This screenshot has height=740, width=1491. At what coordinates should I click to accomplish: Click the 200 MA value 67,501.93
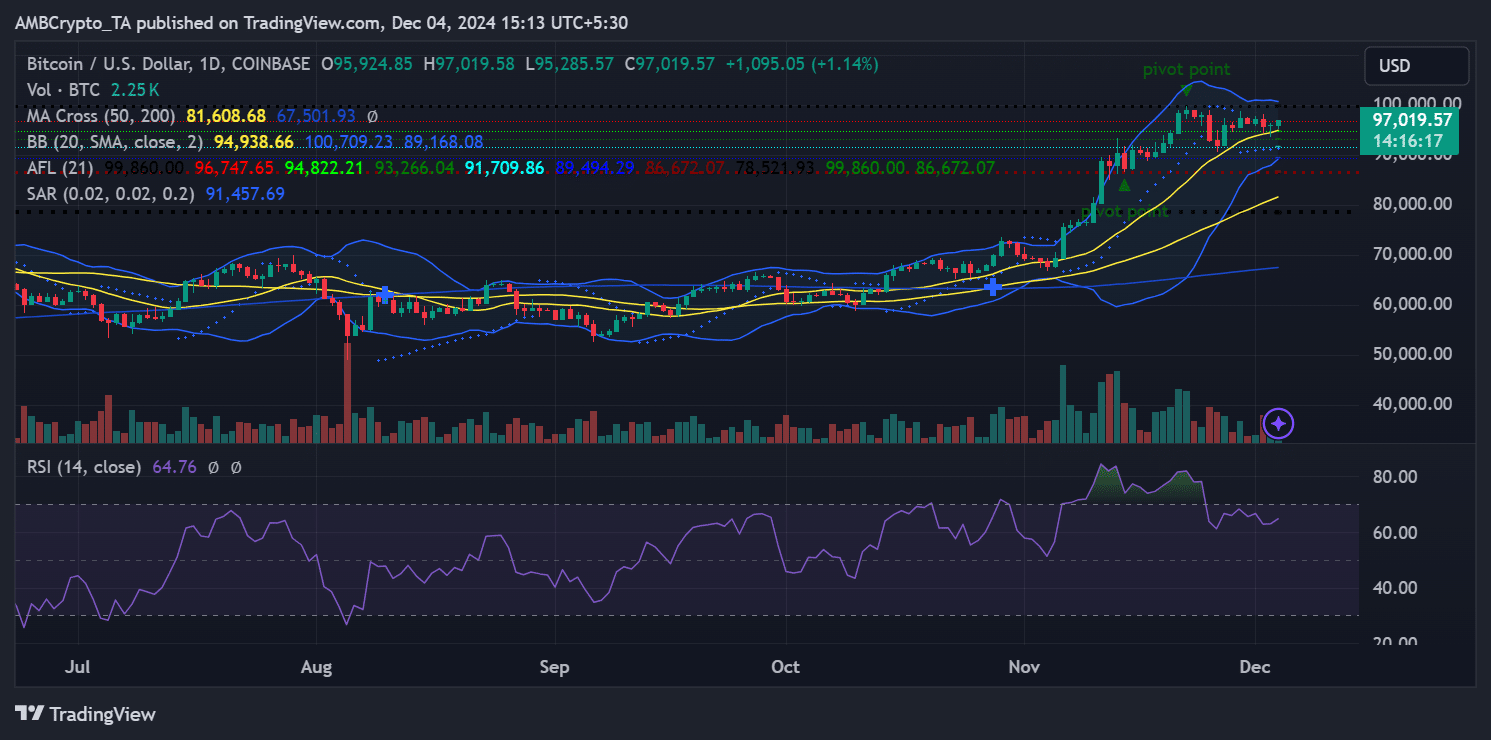click(x=316, y=116)
